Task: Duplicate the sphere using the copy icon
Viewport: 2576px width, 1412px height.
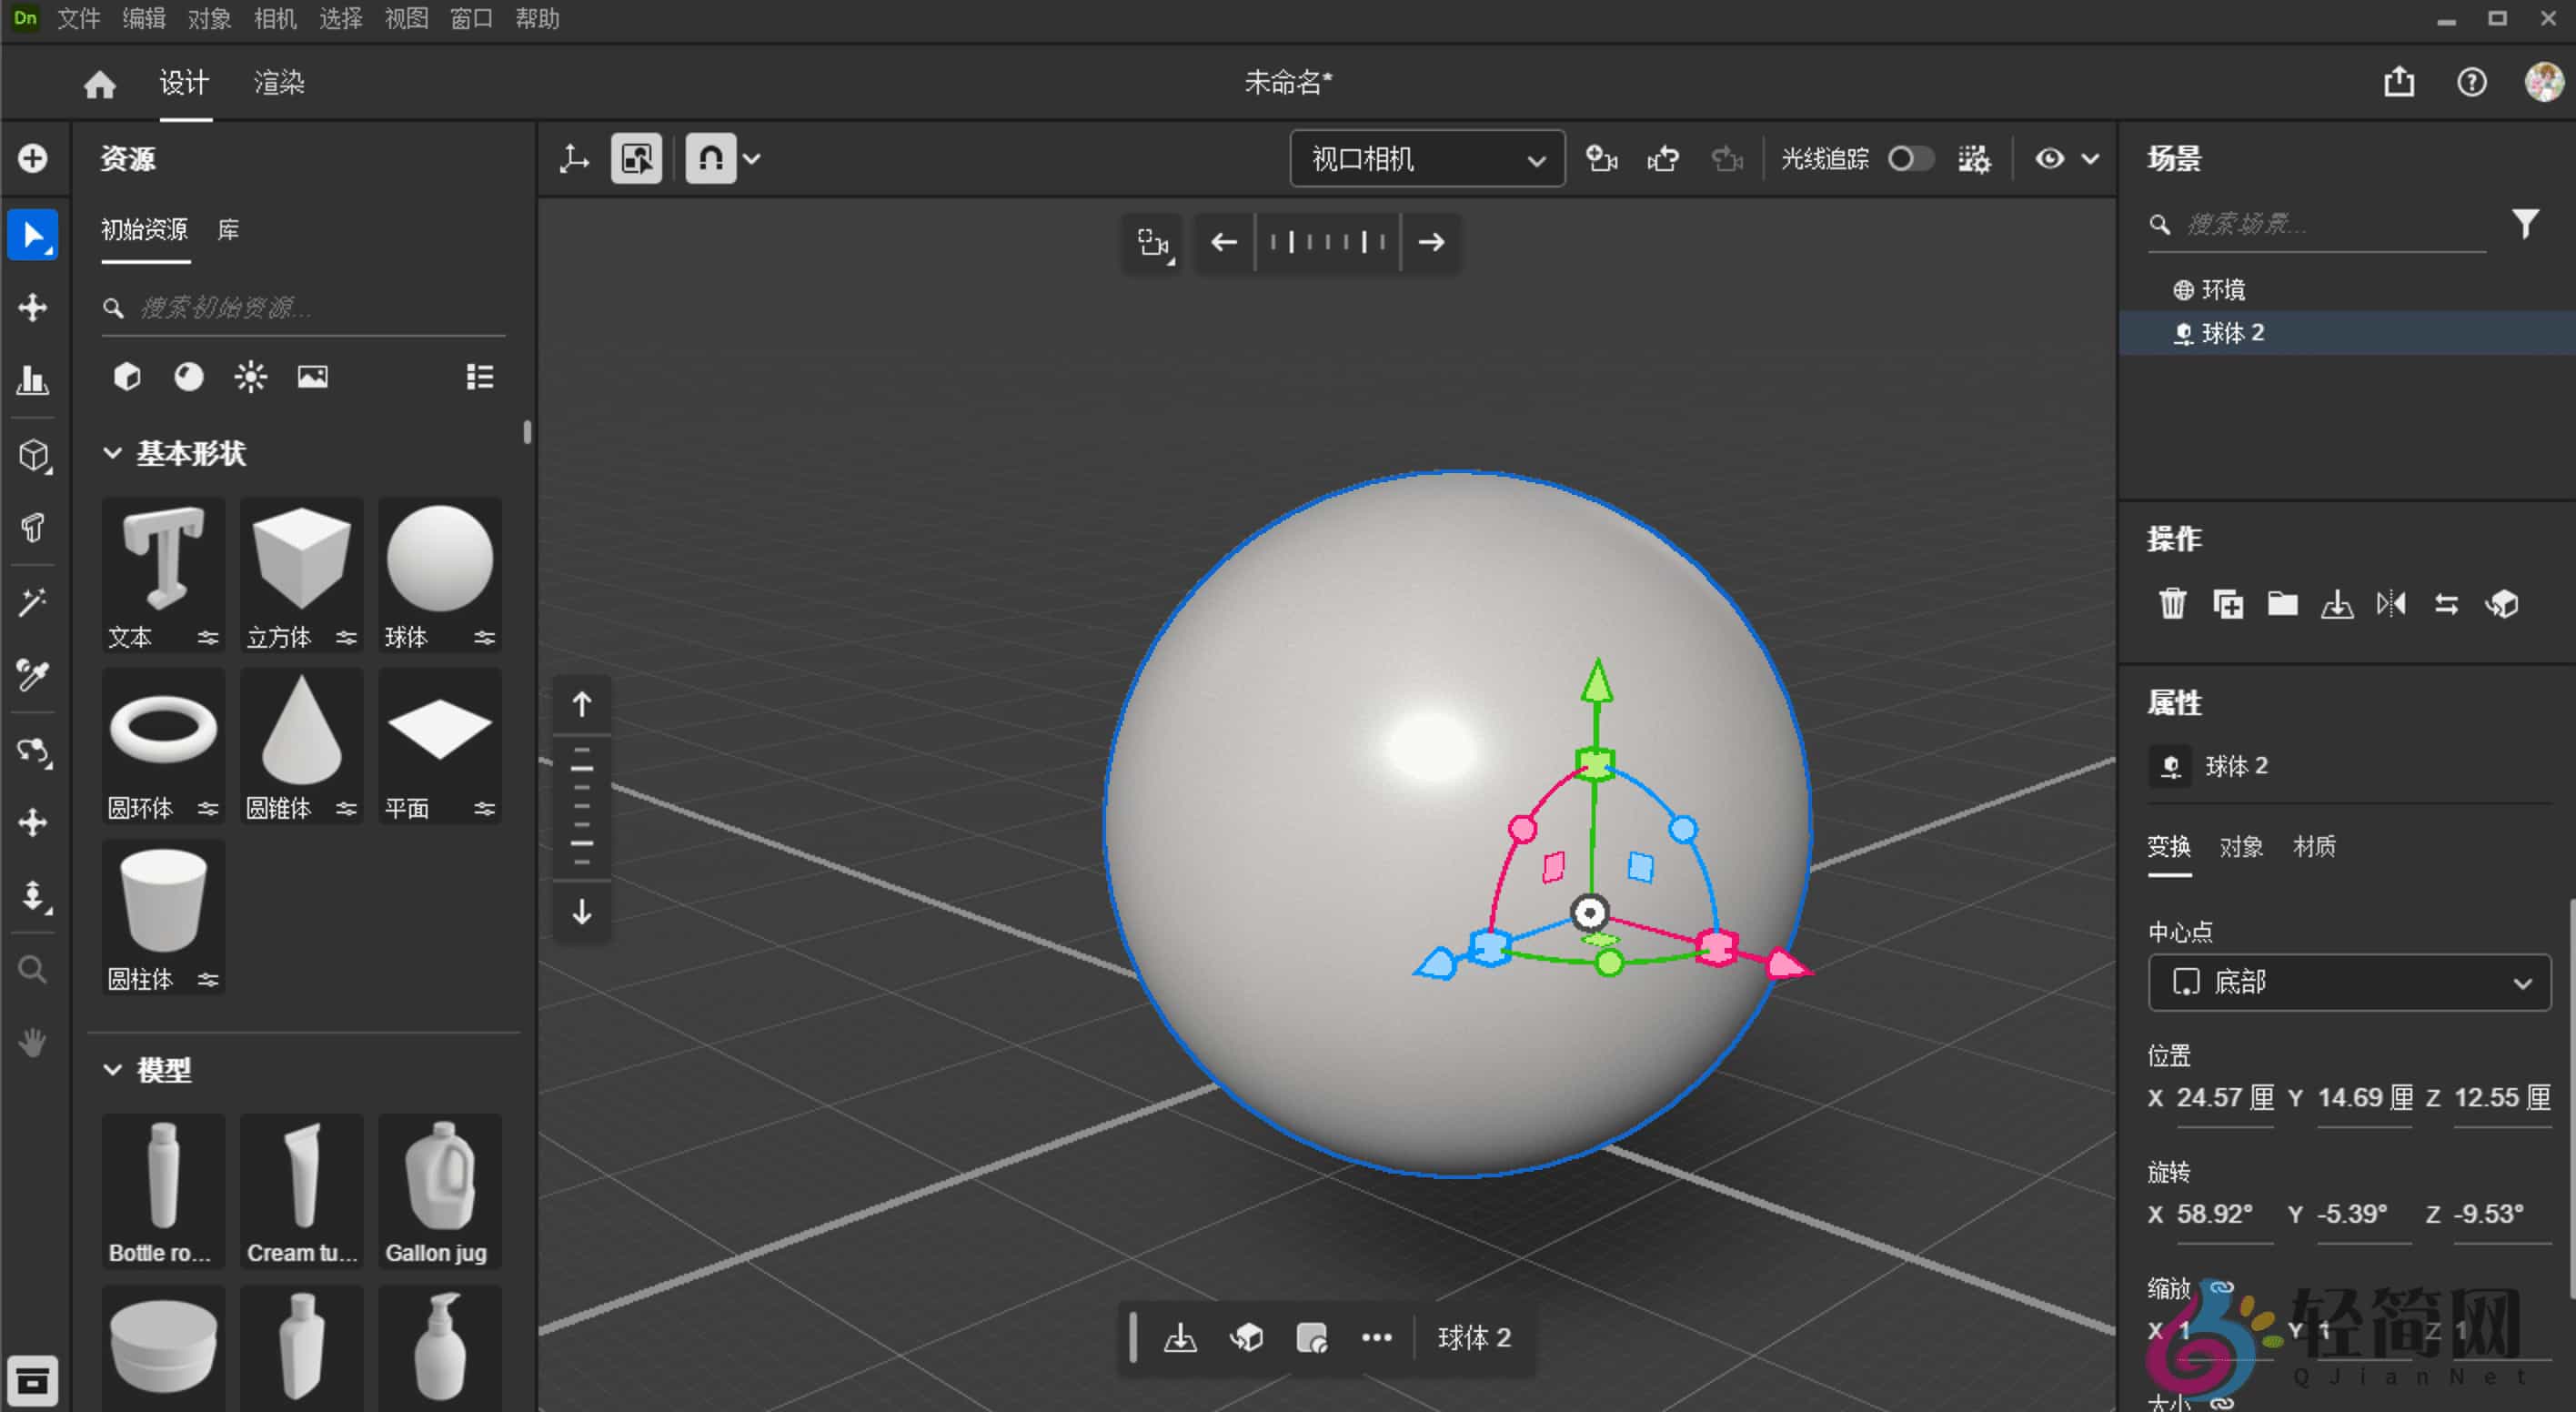Action: (2228, 603)
